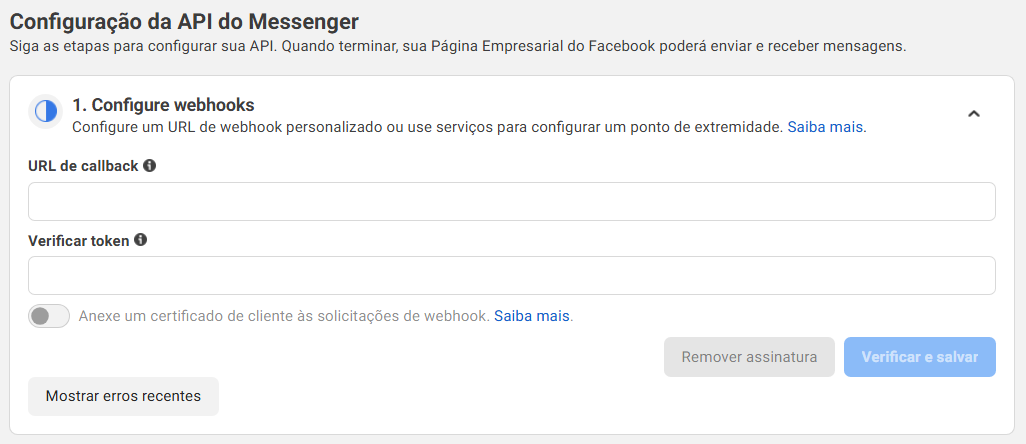Click the Configure um URL description text
The width and height of the screenshot is (1026, 444).
(x=427, y=128)
